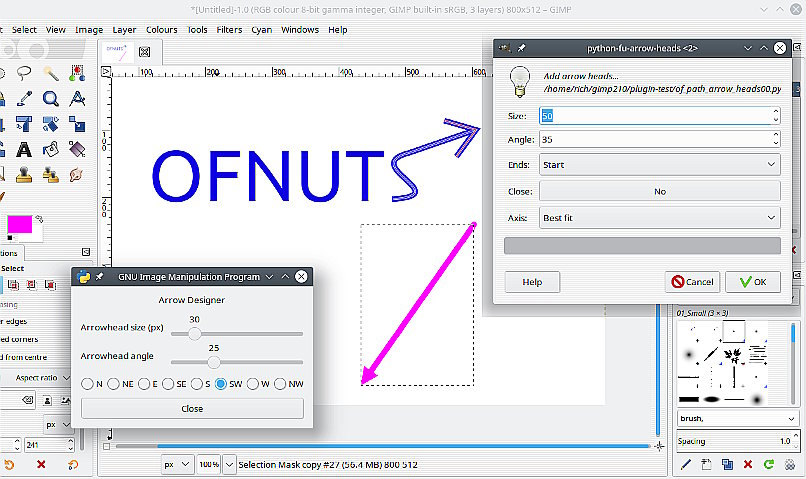This screenshot has height=479, width=806.
Task: Click Cancel in arrow-heads dialog
Action: click(x=692, y=282)
